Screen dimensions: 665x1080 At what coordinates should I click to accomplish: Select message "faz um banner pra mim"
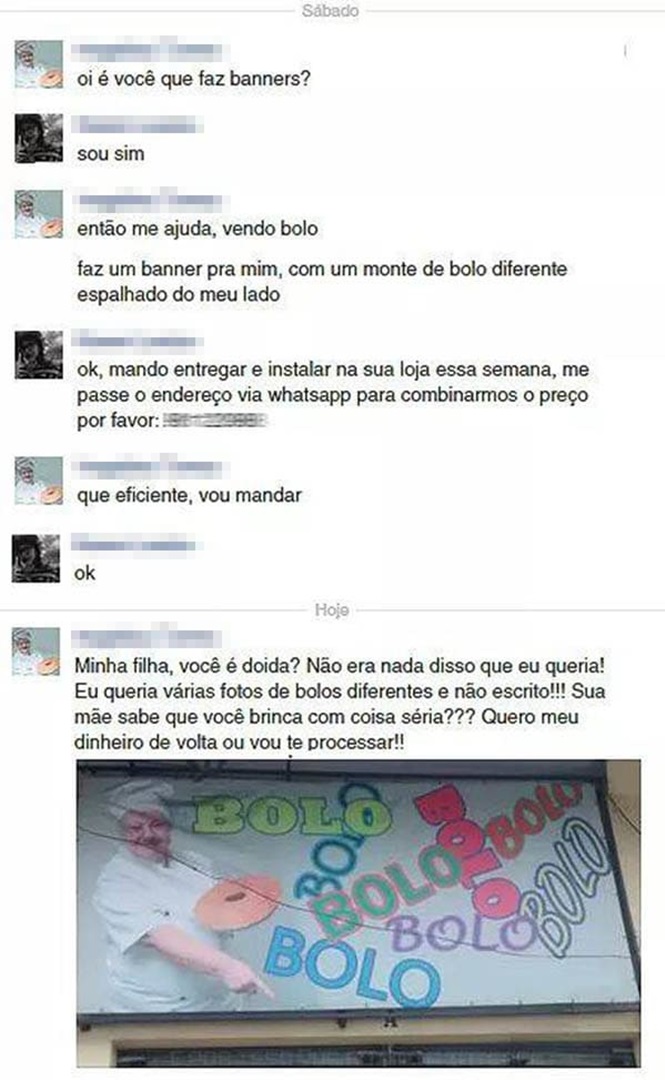tap(322, 281)
